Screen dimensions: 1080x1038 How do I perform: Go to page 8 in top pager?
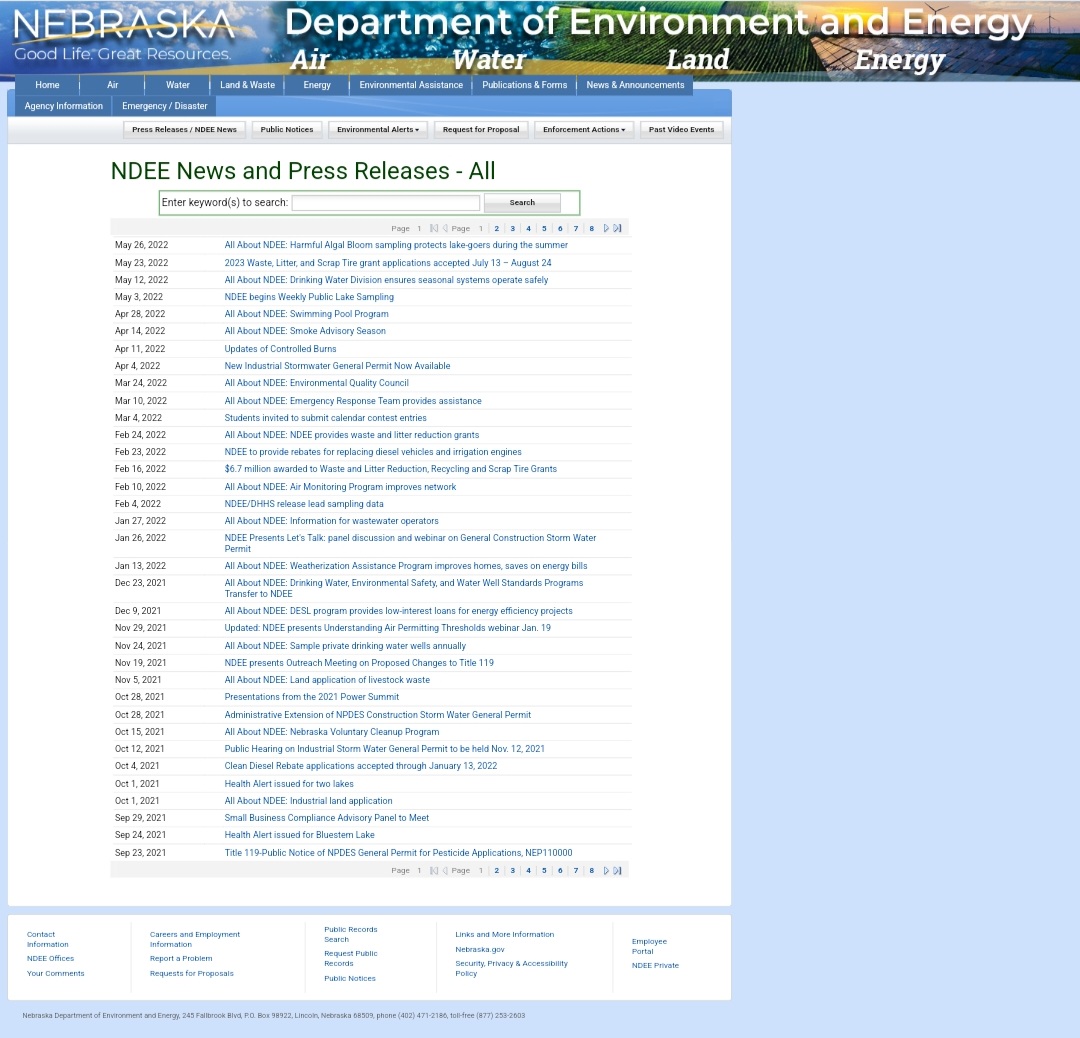(x=592, y=229)
